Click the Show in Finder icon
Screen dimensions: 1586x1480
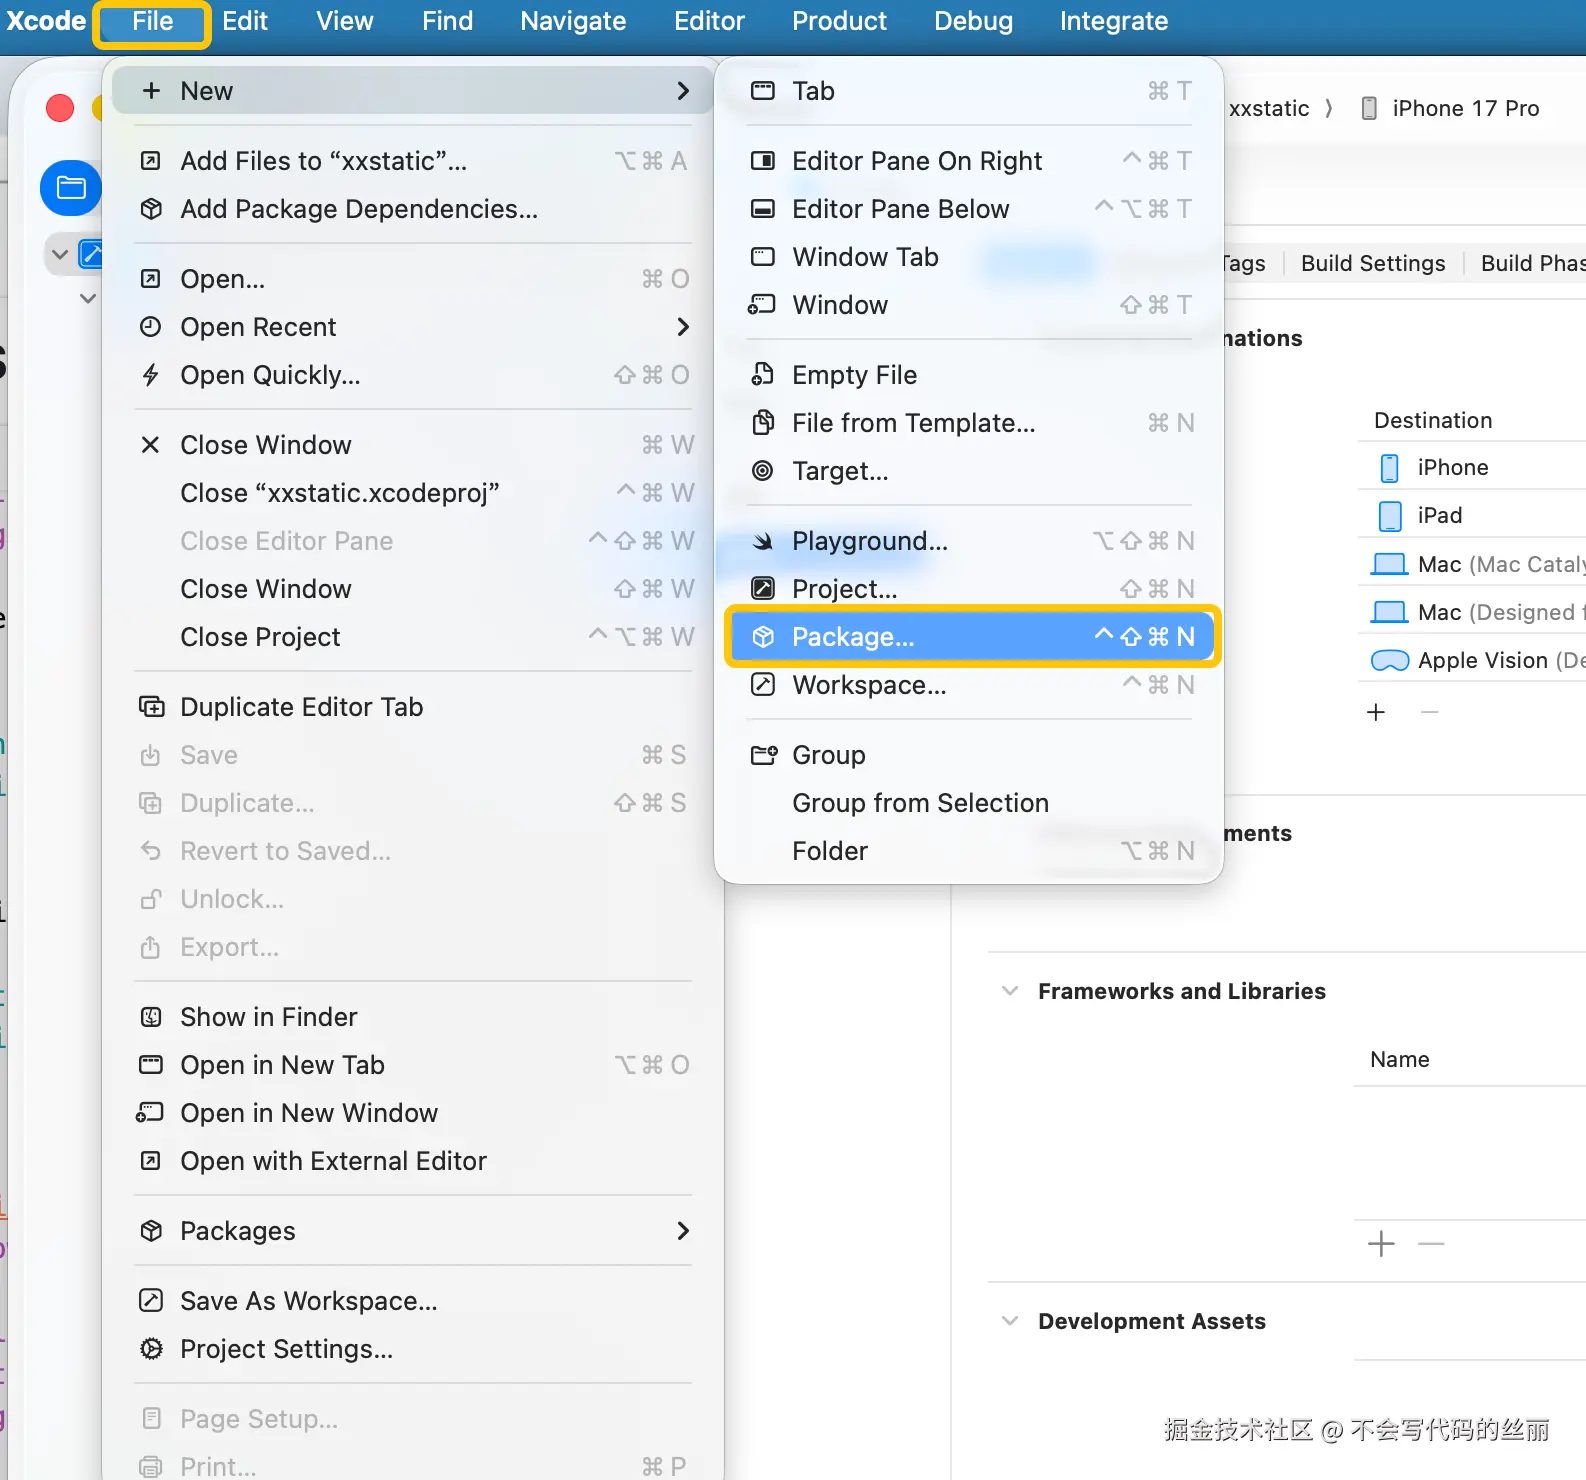pyautogui.click(x=151, y=1017)
